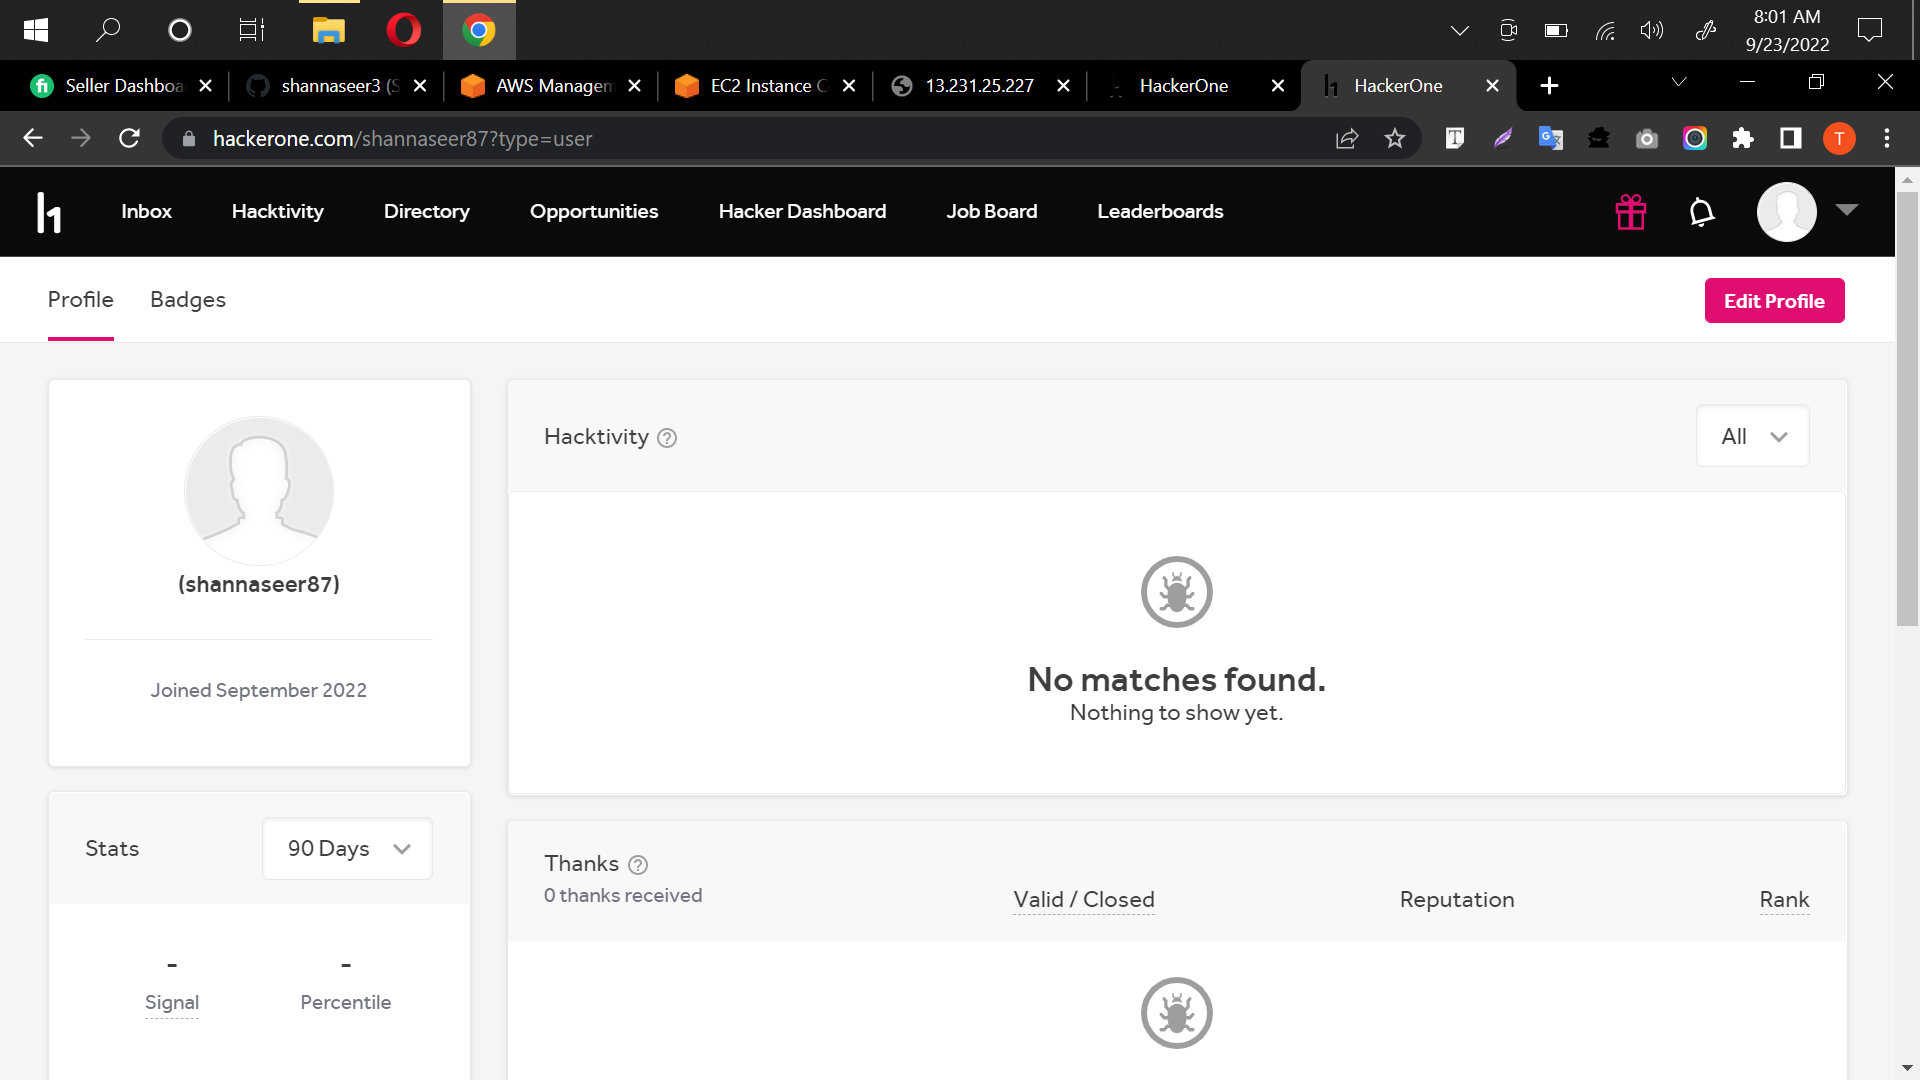Open Opera browser from taskbar
This screenshot has width=1920, height=1080.
tap(404, 30)
